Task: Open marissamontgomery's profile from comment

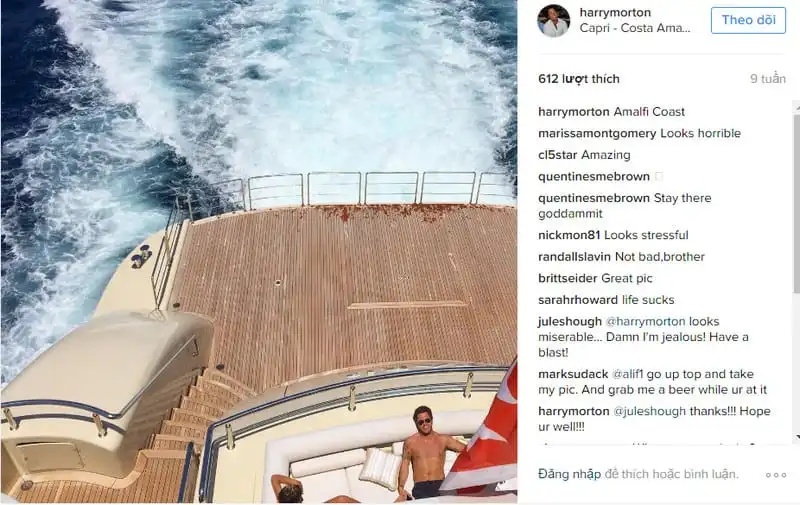Action: pos(597,133)
